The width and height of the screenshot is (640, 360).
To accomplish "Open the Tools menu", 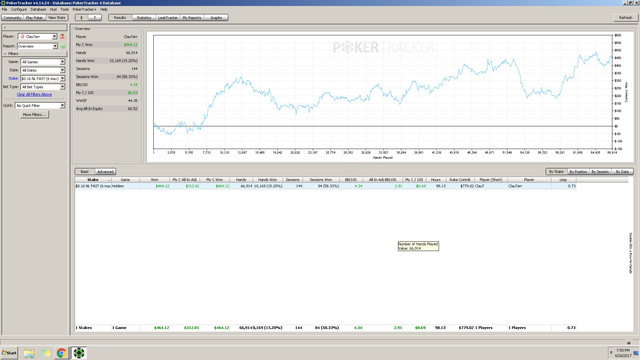I will [x=64, y=9].
